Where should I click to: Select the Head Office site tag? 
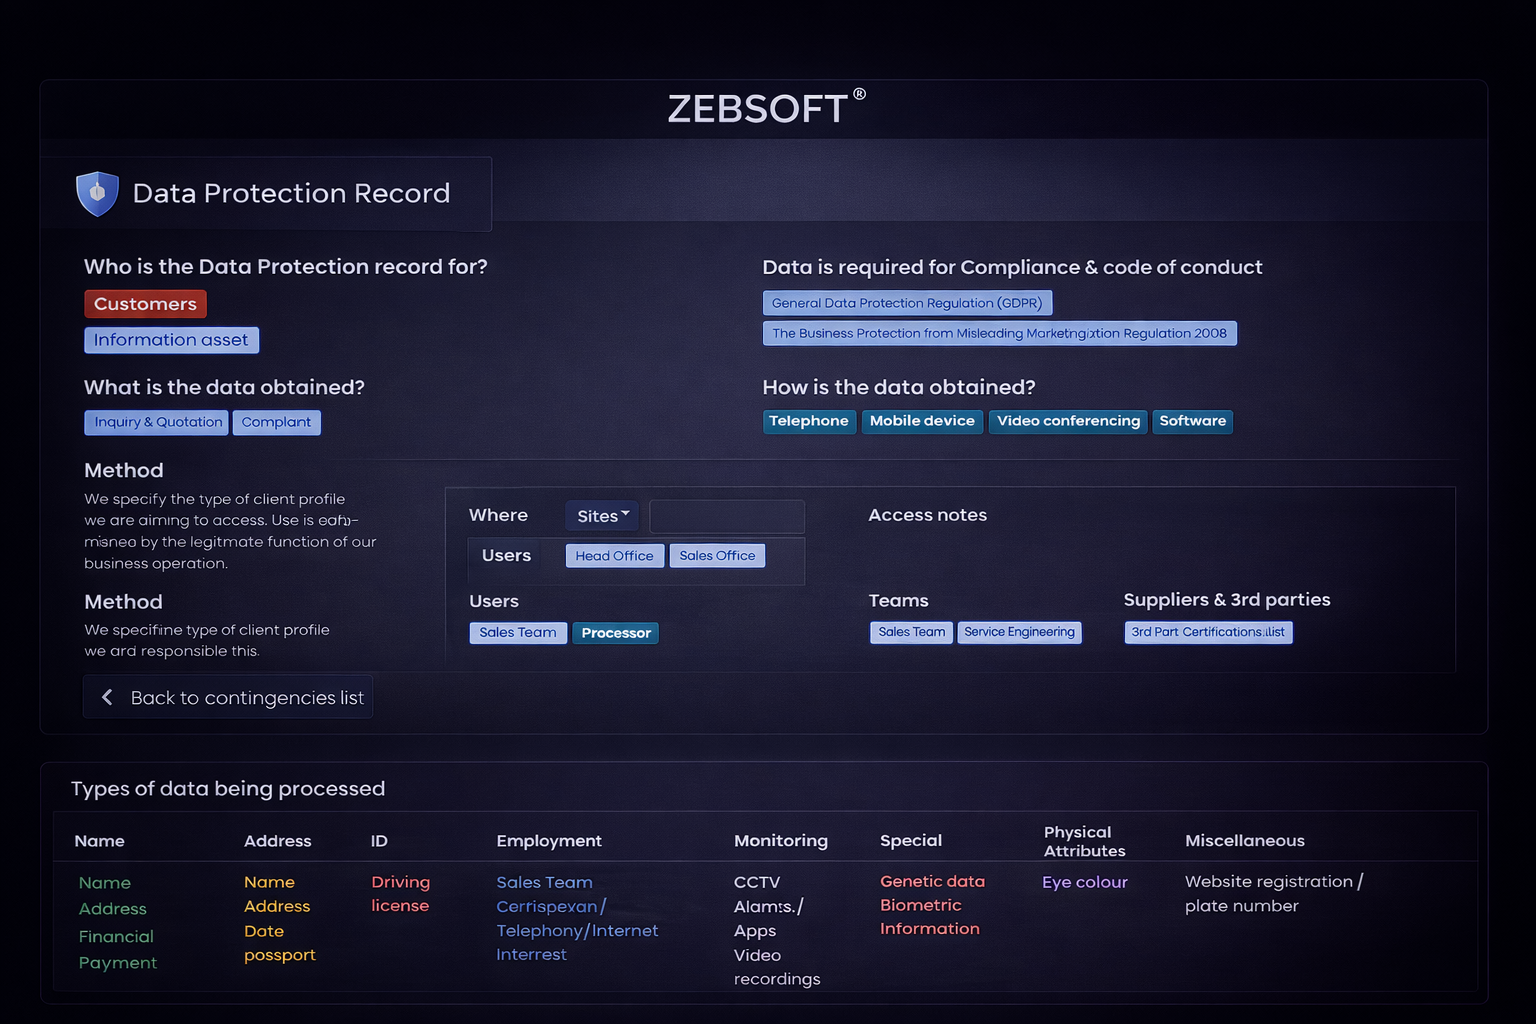614,556
